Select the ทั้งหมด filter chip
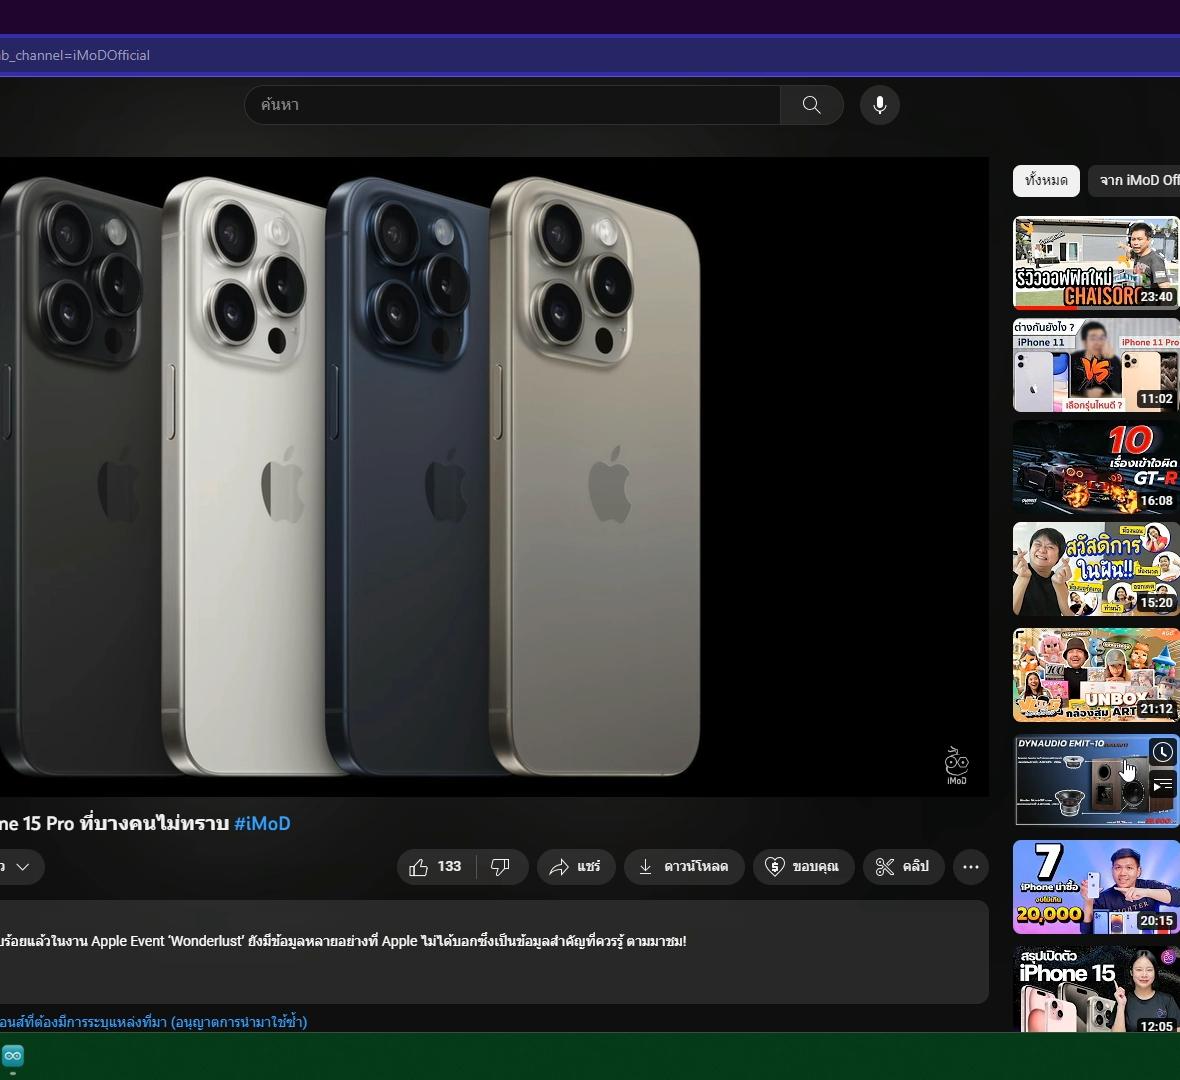 (1046, 181)
